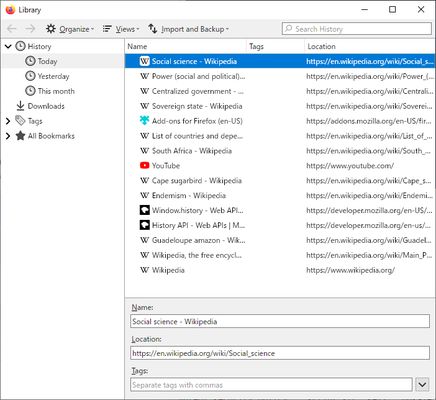Select the Add-ons for Firefox (en-US) entry
Image resolution: width=436 pixels, height=400 pixels.
coord(280,121)
